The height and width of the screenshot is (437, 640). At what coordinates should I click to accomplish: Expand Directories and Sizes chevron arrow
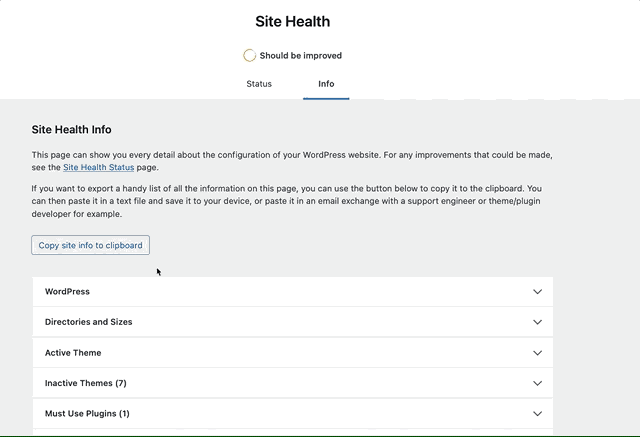(538, 322)
